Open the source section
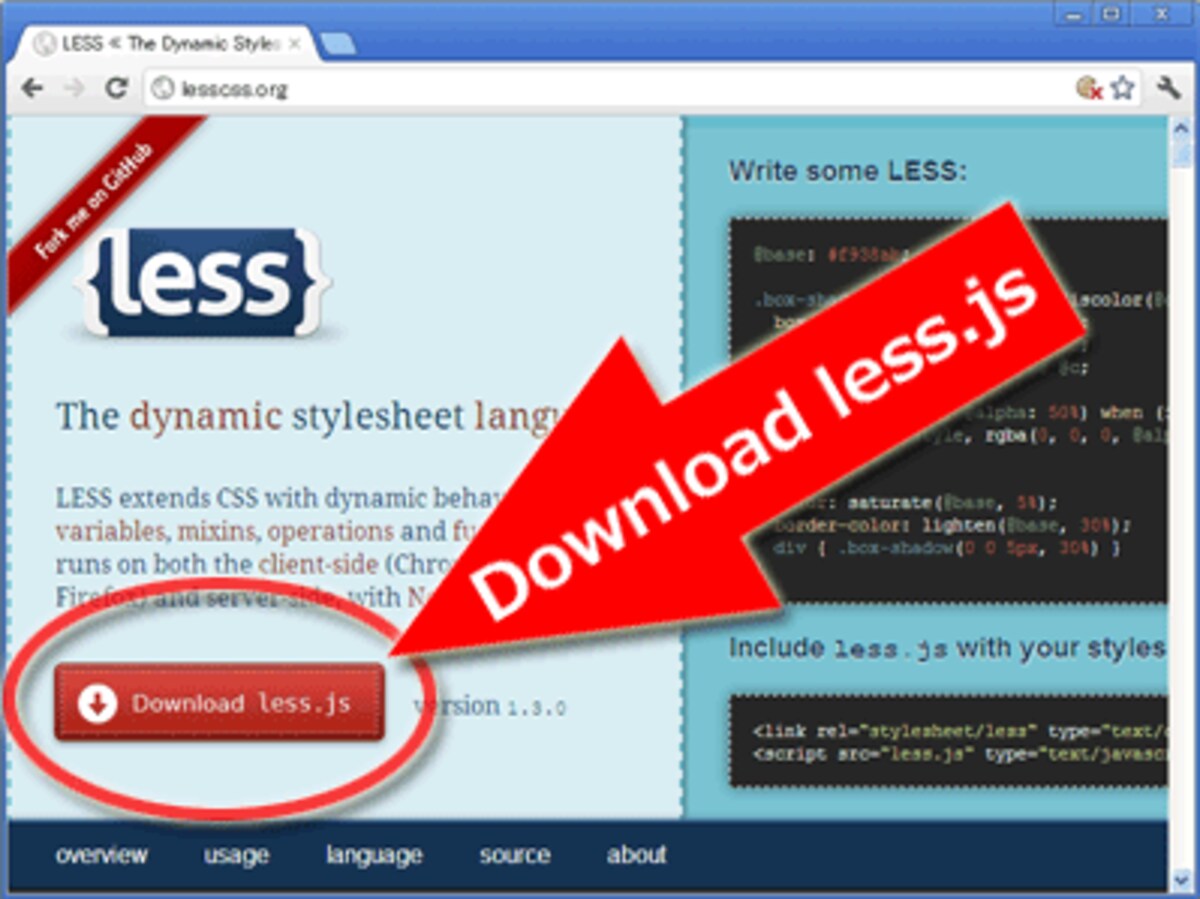This screenshot has width=1200, height=899. (x=514, y=855)
